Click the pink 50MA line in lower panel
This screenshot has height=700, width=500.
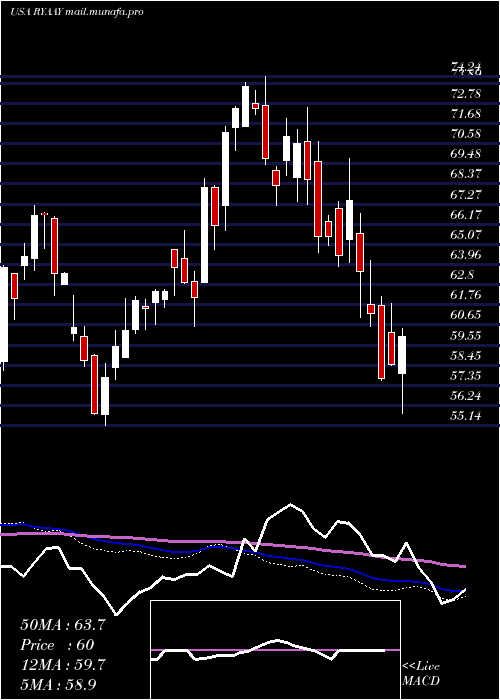click(x=232, y=542)
